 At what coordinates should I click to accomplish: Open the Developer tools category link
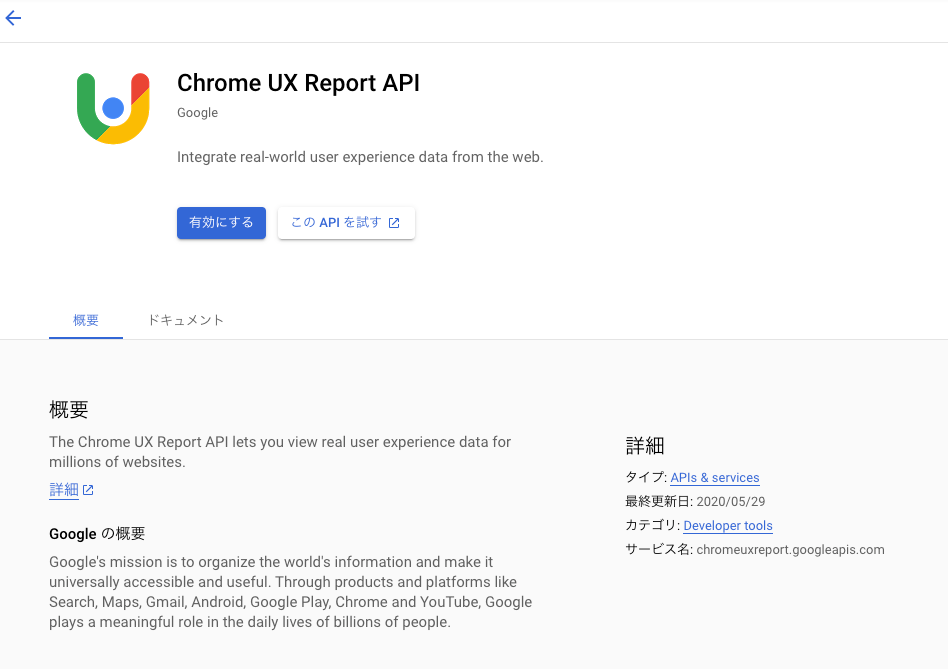click(x=728, y=526)
